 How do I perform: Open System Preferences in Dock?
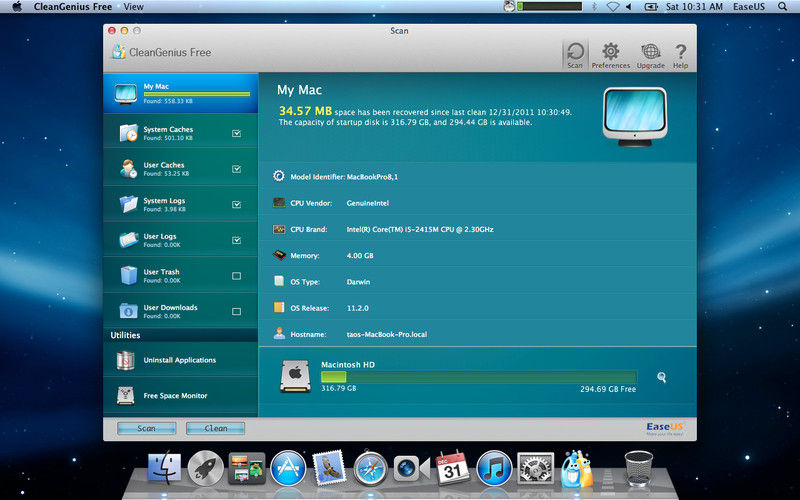[x=535, y=468]
